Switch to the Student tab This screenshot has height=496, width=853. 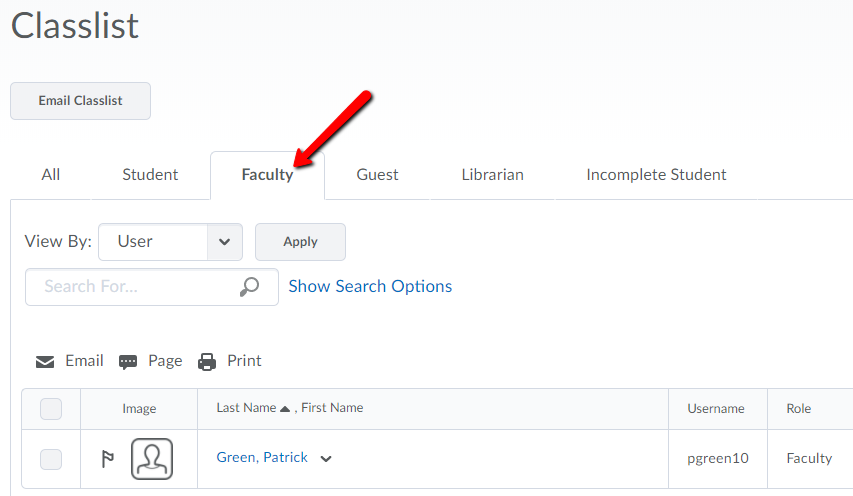[150, 175]
